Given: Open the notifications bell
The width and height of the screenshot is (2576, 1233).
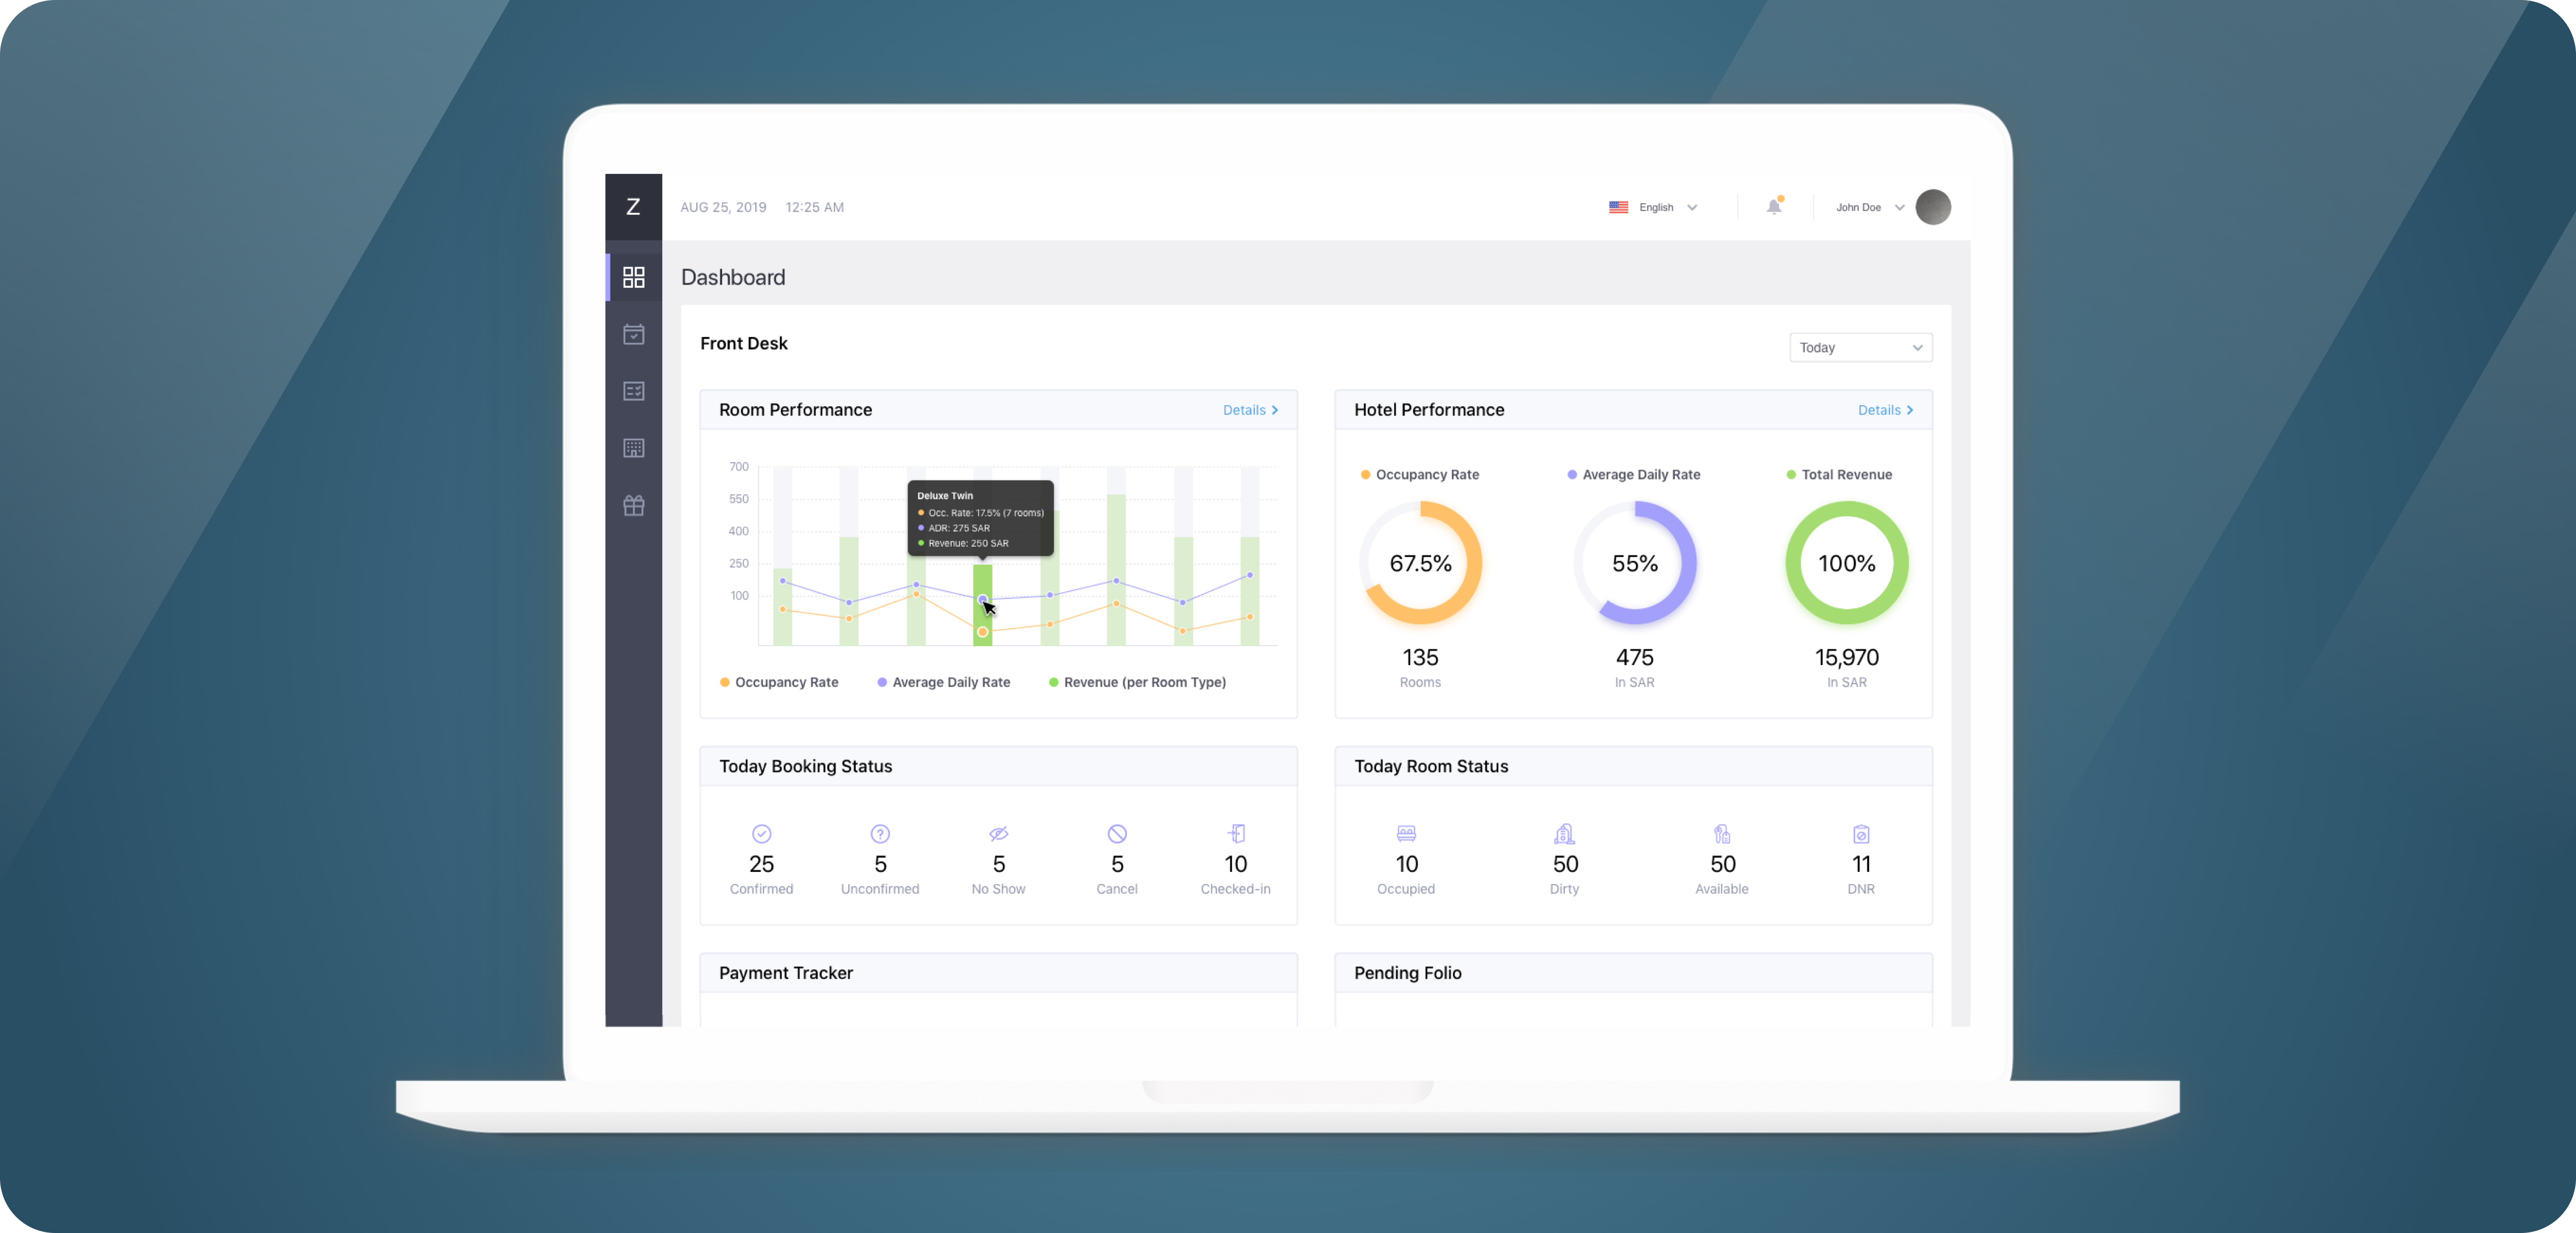Looking at the screenshot, I should tap(1773, 207).
